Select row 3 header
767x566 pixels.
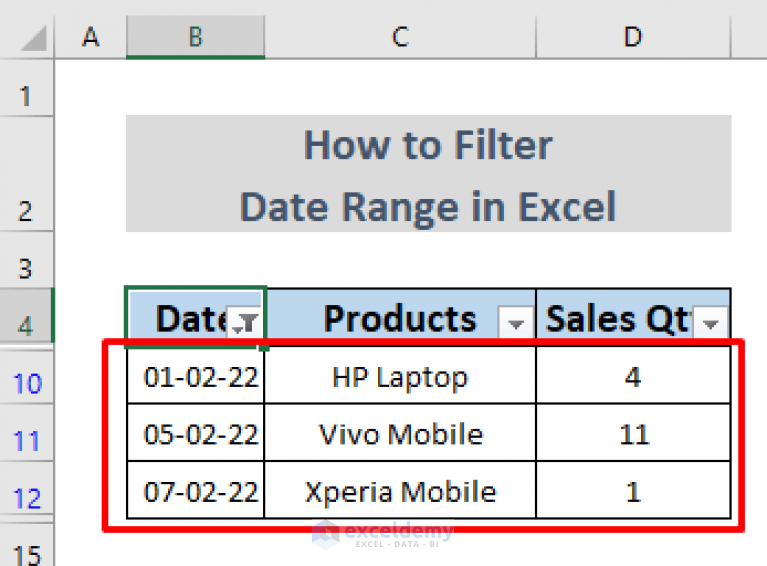(x=26, y=260)
